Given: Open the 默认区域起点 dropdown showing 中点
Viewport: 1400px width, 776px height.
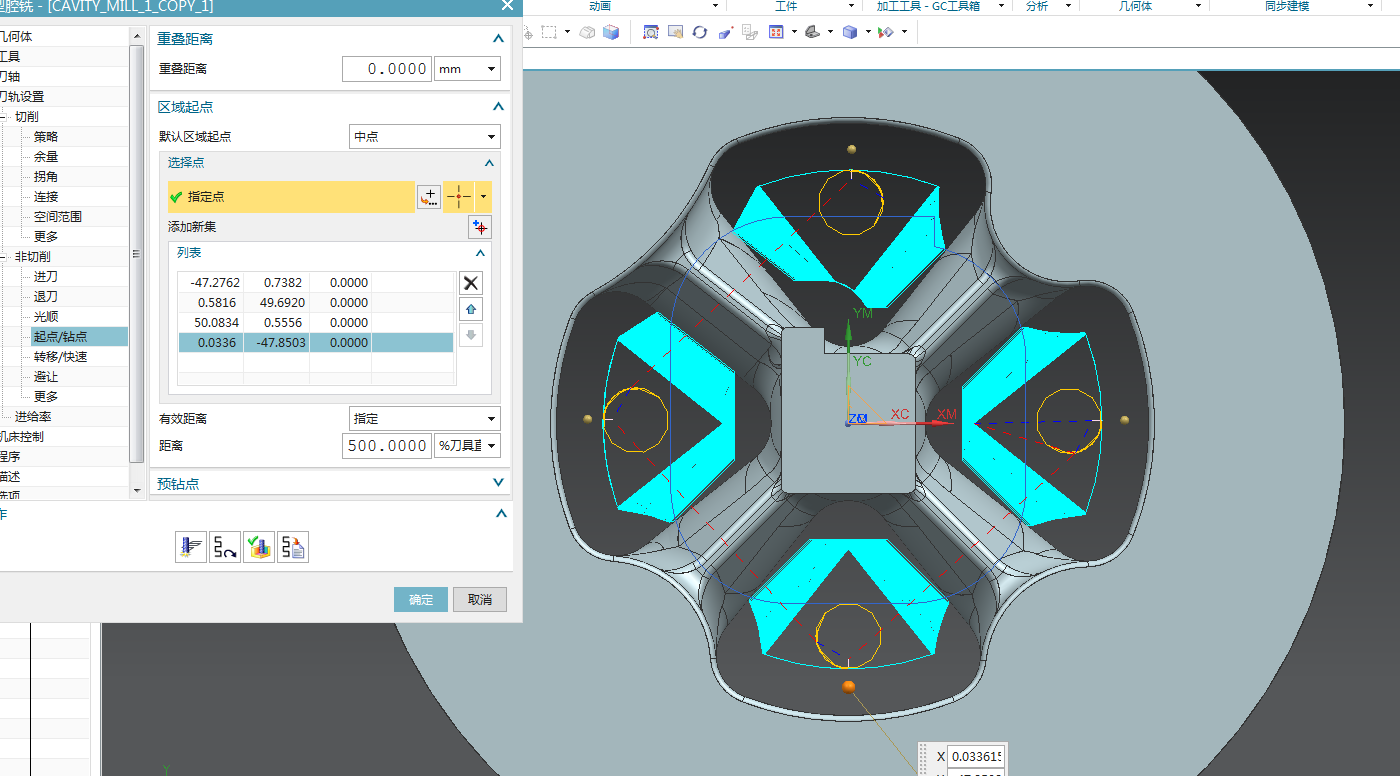Looking at the screenshot, I should (425, 137).
